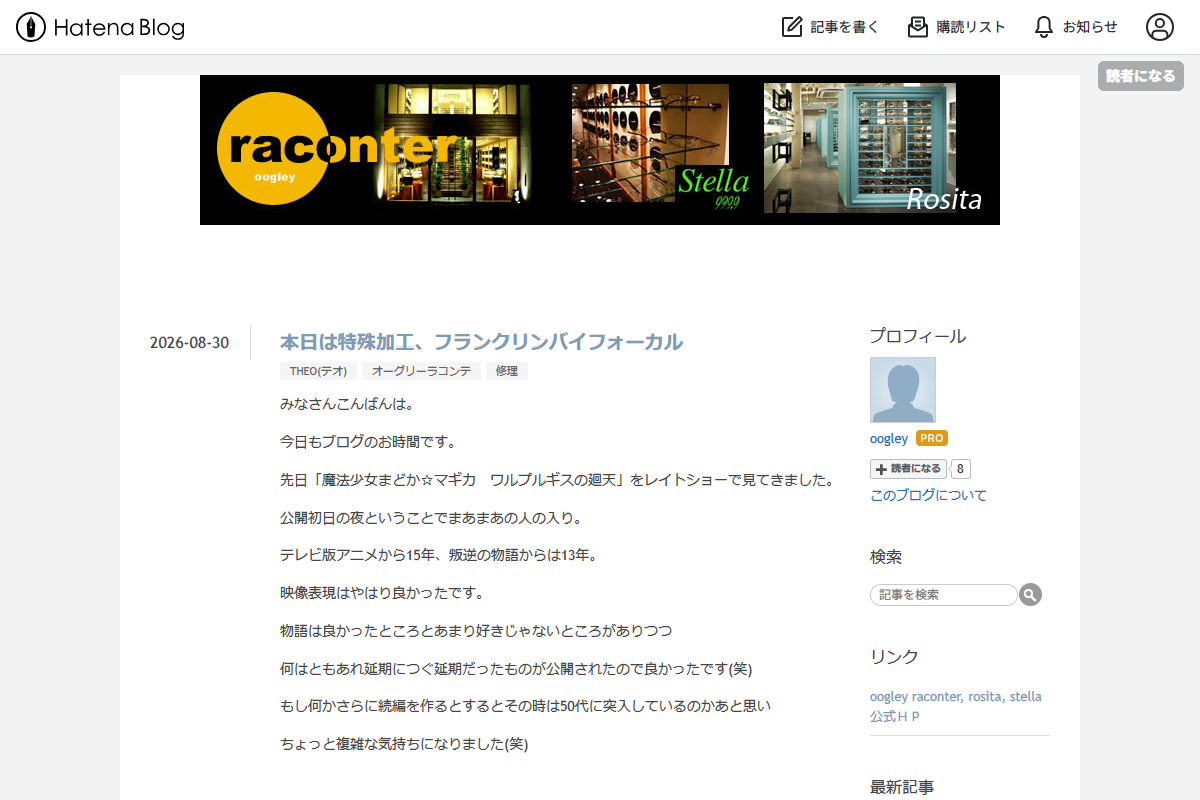Click the line about 50代に突入
The width and height of the screenshot is (1200, 800).
click(x=526, y=706)
